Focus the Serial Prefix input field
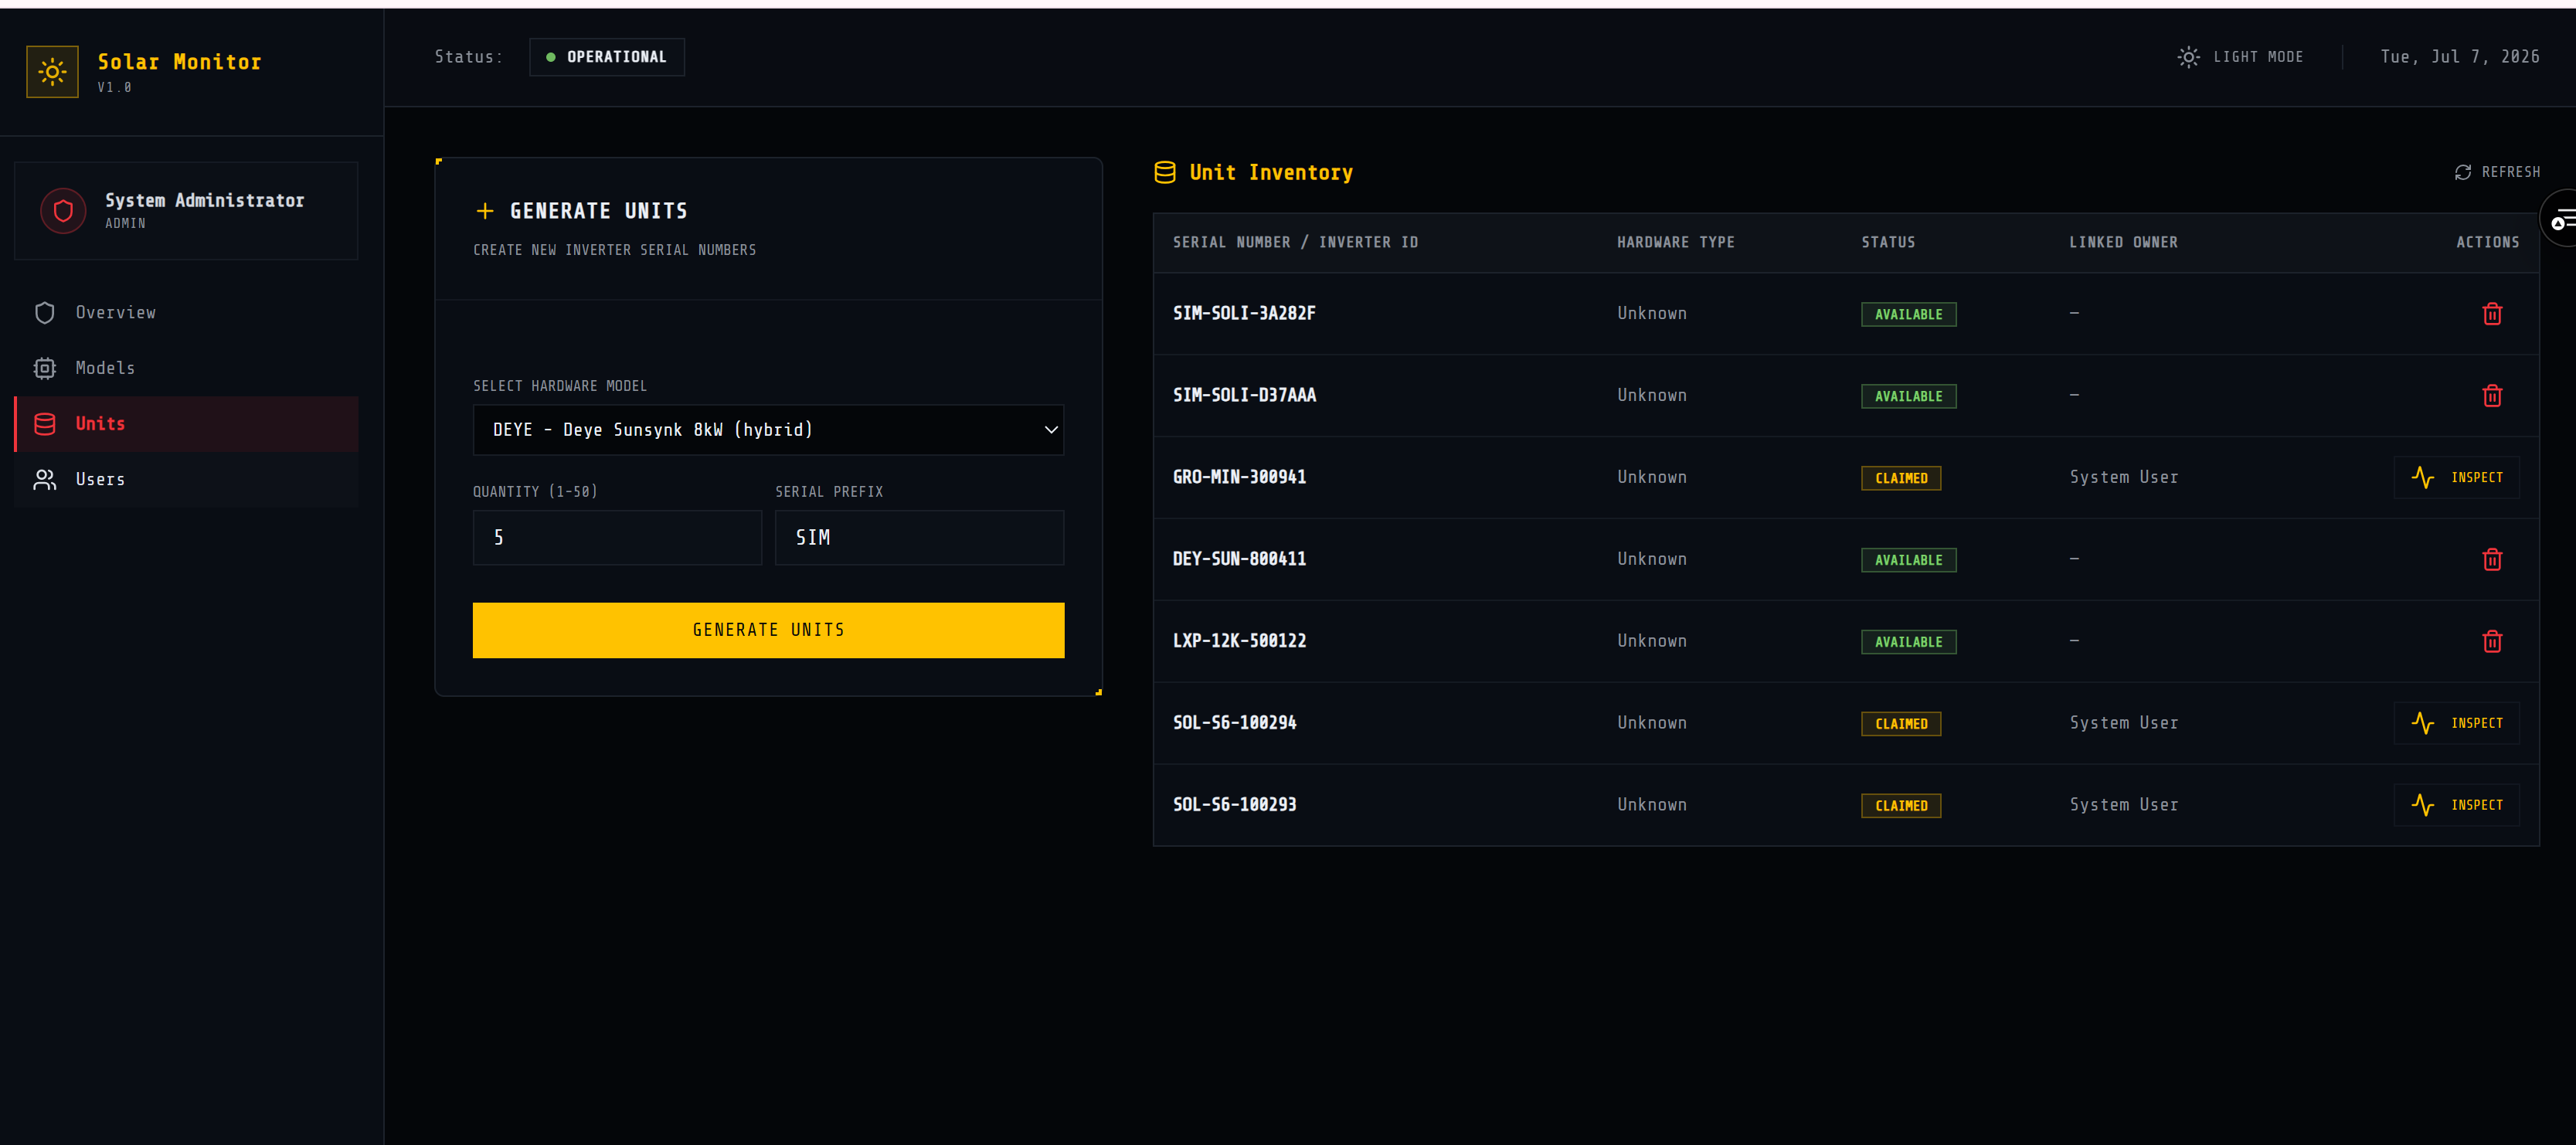This screenshot has height=1145, width=2576. (919, 538)
